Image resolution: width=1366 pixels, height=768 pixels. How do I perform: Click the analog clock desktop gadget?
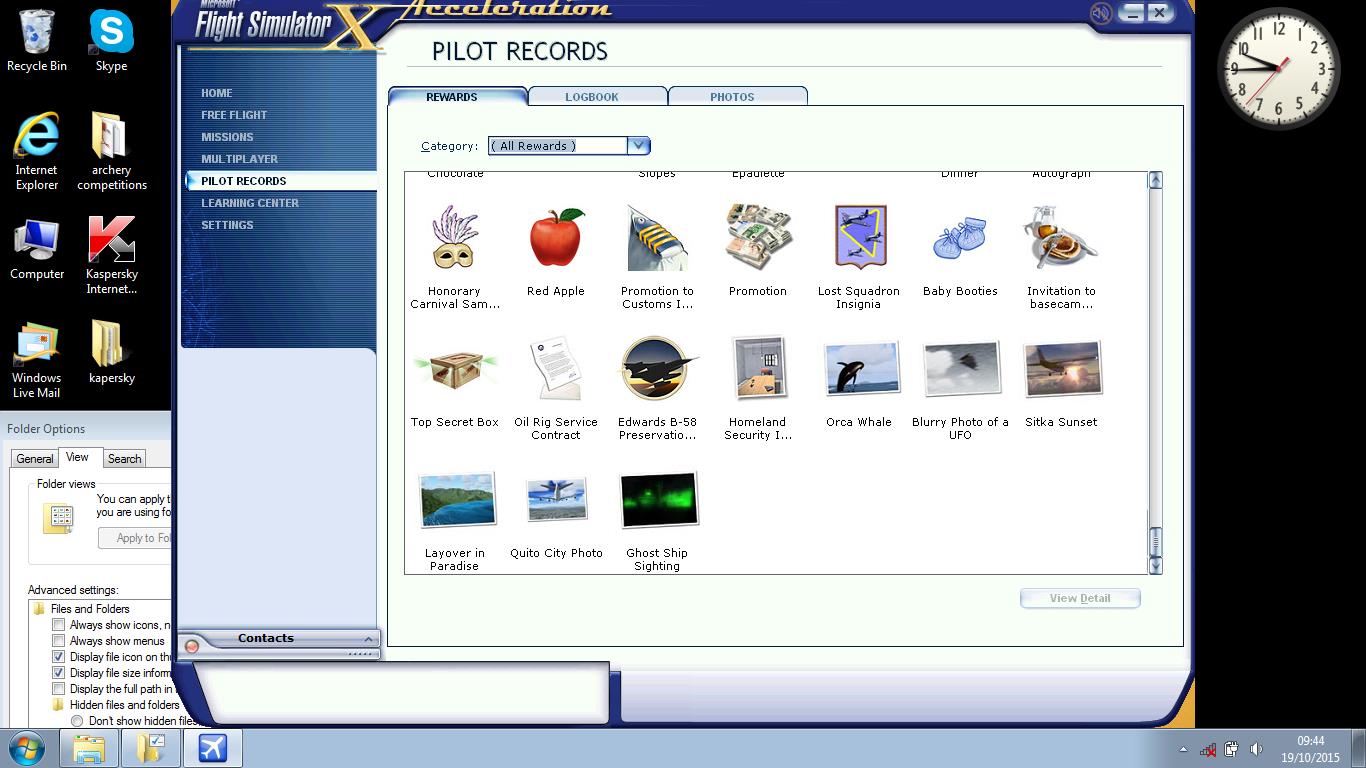coord(1279,69)
